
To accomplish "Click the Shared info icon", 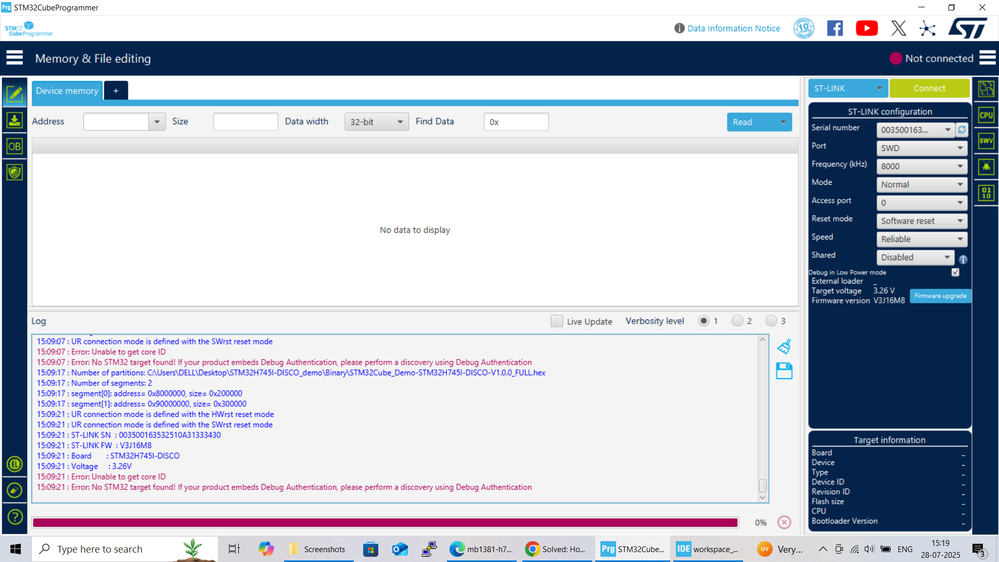I will [963, 259].
